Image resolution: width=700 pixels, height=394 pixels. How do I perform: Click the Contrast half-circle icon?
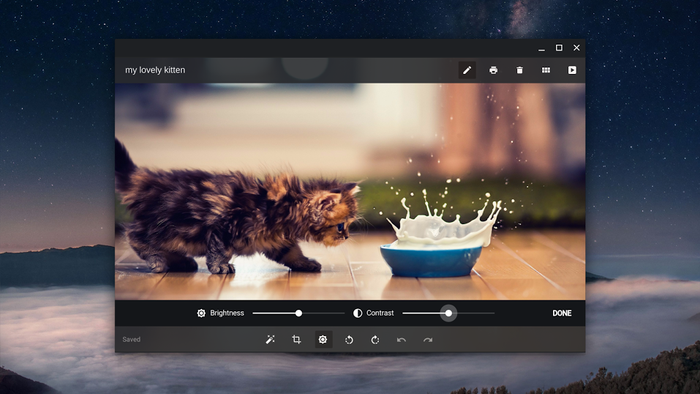[x=358, y=313]
